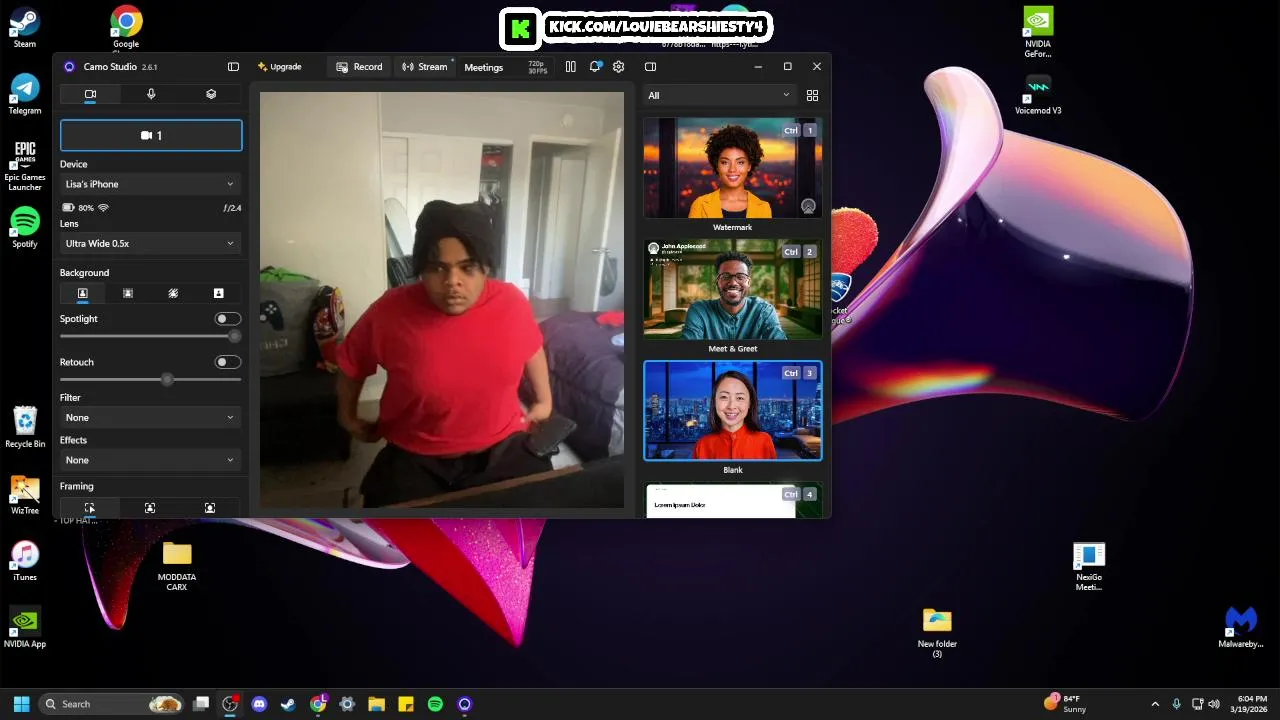Click the iPhone battery 80% indicator

pyautogui.click(x=78, y=208)
